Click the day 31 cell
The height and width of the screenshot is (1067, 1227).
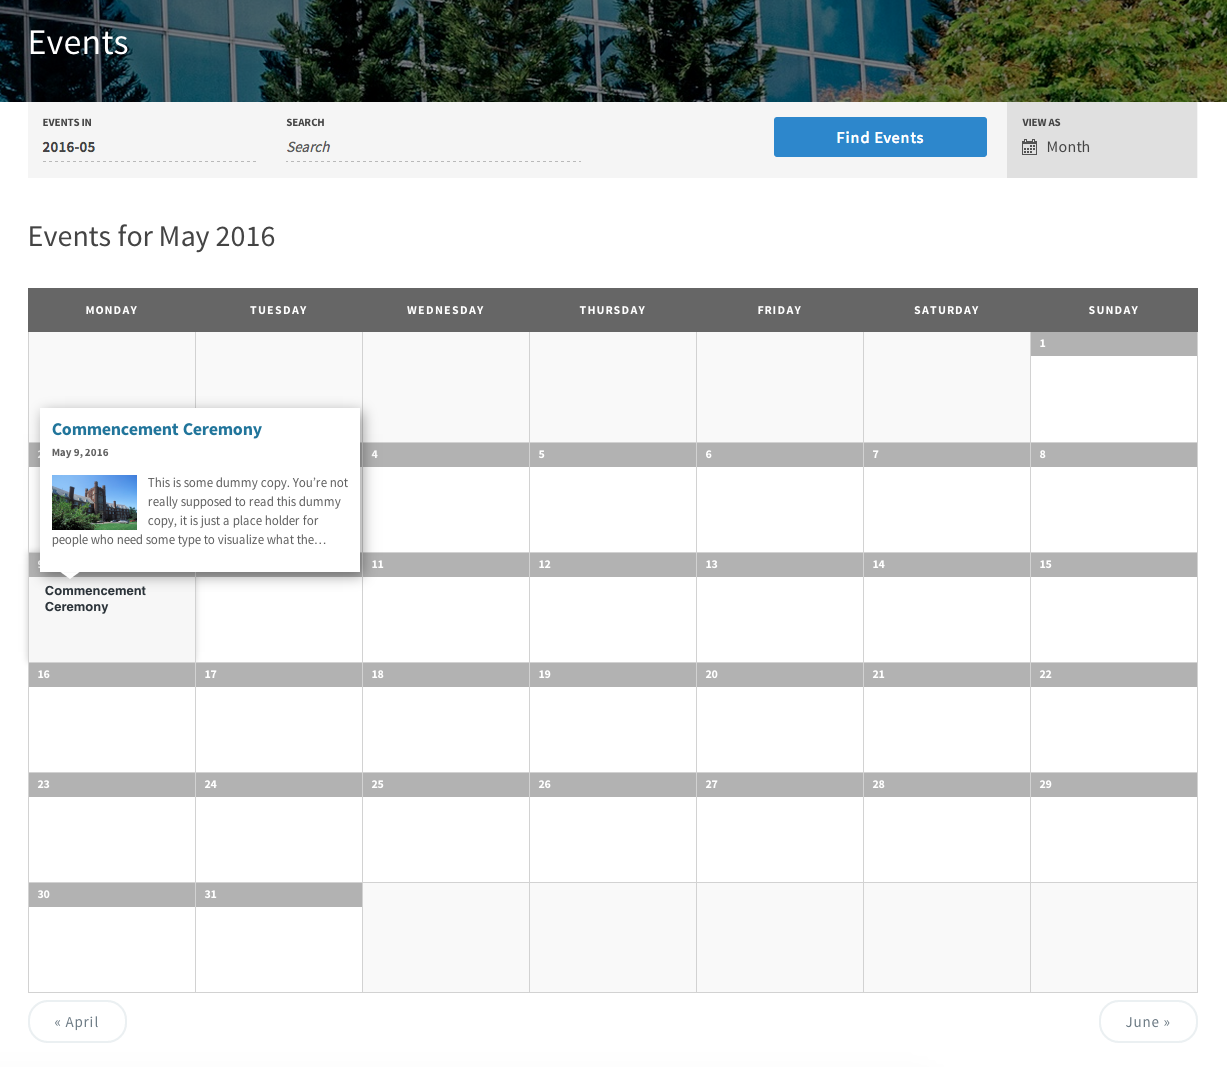tap(278, 947)
